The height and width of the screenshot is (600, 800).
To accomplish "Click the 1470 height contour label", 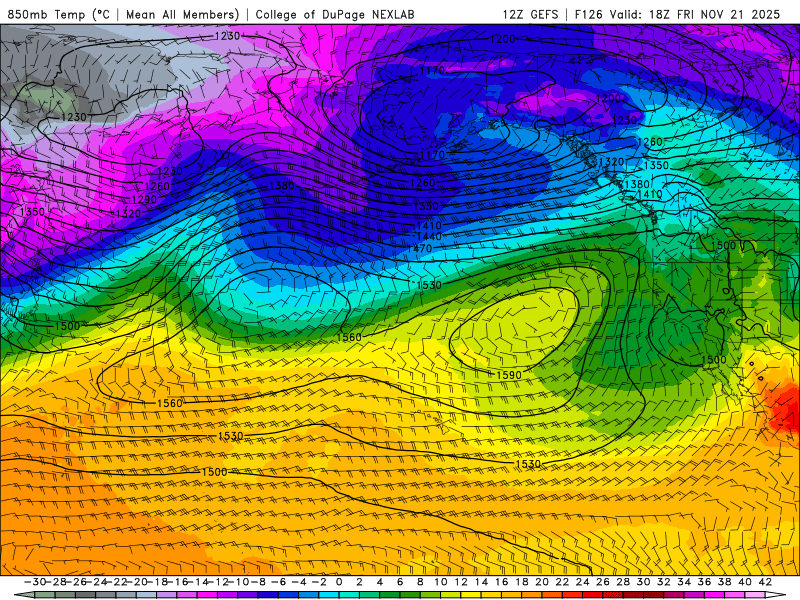I will pyautogui.click(x=419, y=248).
